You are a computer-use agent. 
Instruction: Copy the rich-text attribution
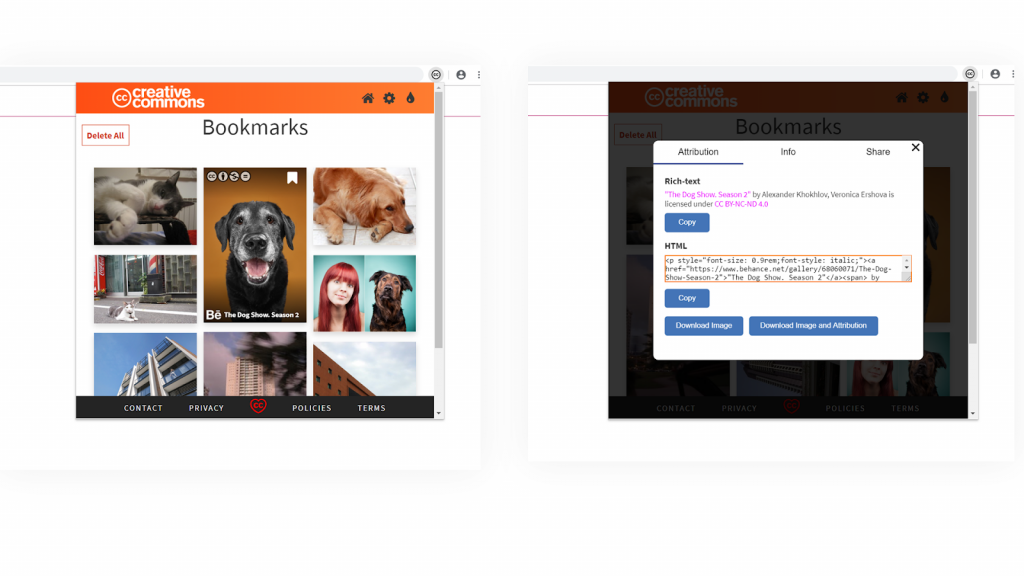click(x=687, y=222)
